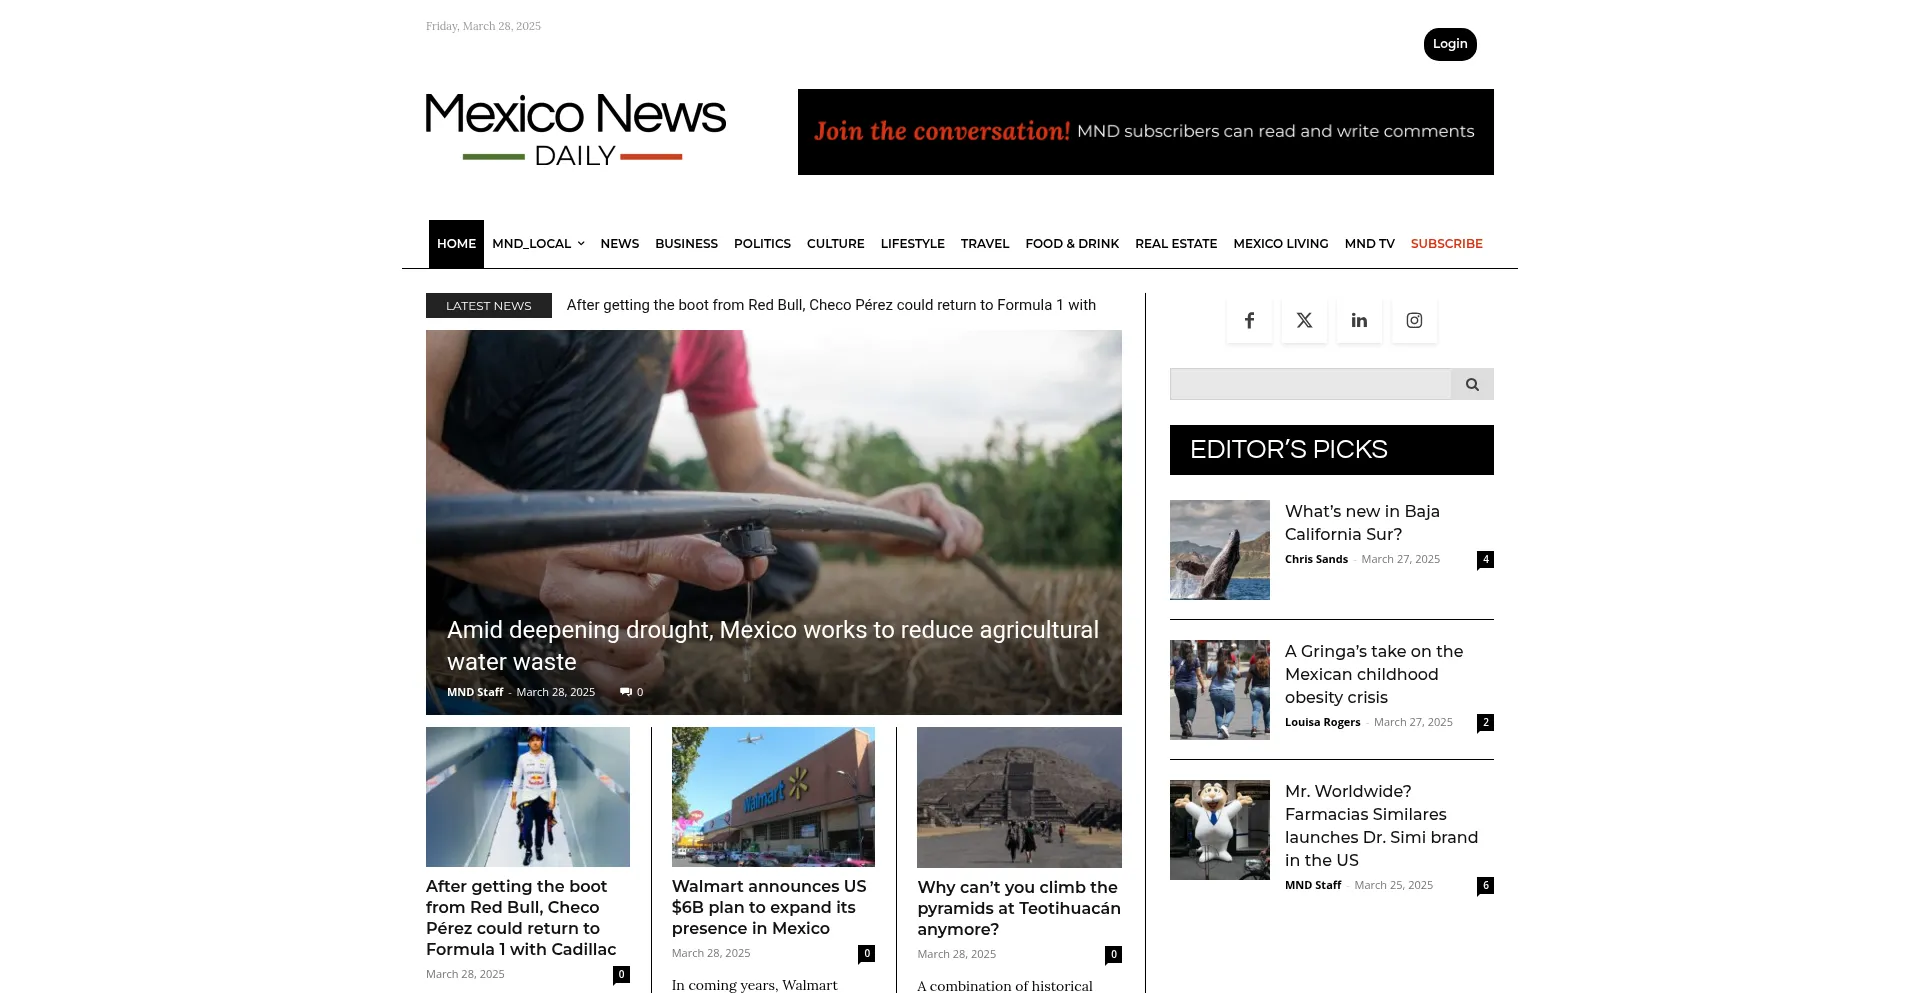1920x993 pixels.
Task: Click the Subscribe link in navigation
Action: click(x=1446, y=244)
